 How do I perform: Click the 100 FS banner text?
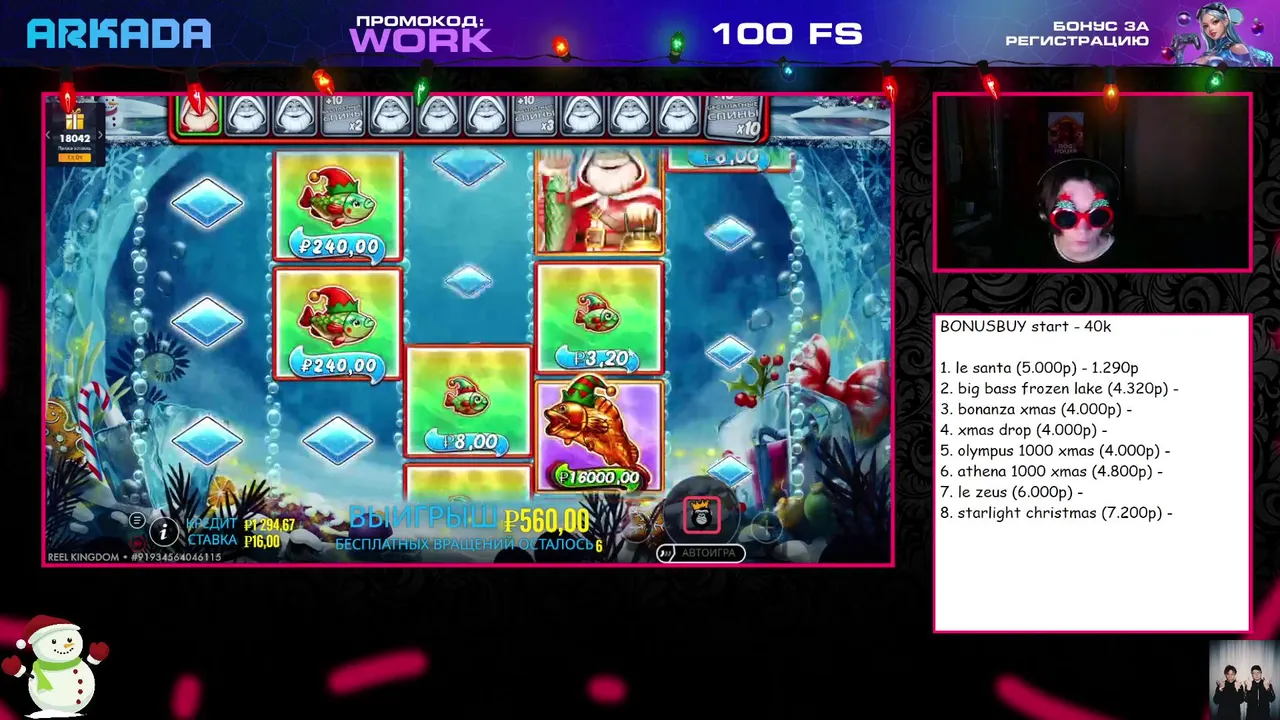tap(787, 34)
